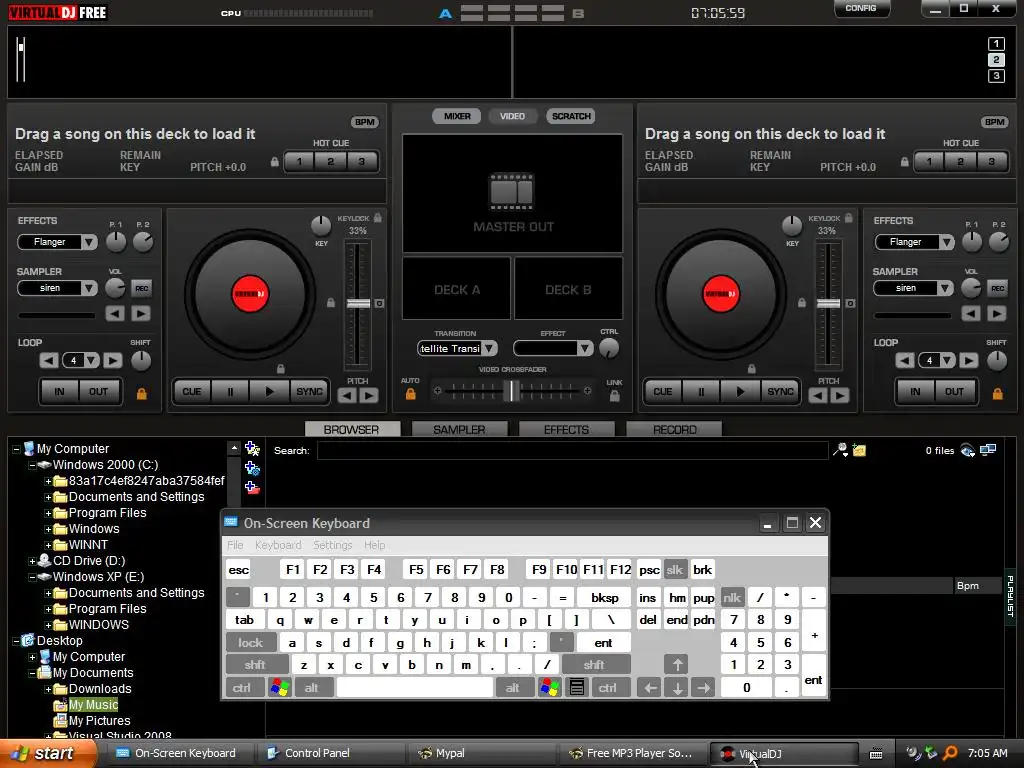Open the left deck loop length dropdown
Image resolution: width=1024 pixels, height=768 pixels.
click(x=91, y=360)
